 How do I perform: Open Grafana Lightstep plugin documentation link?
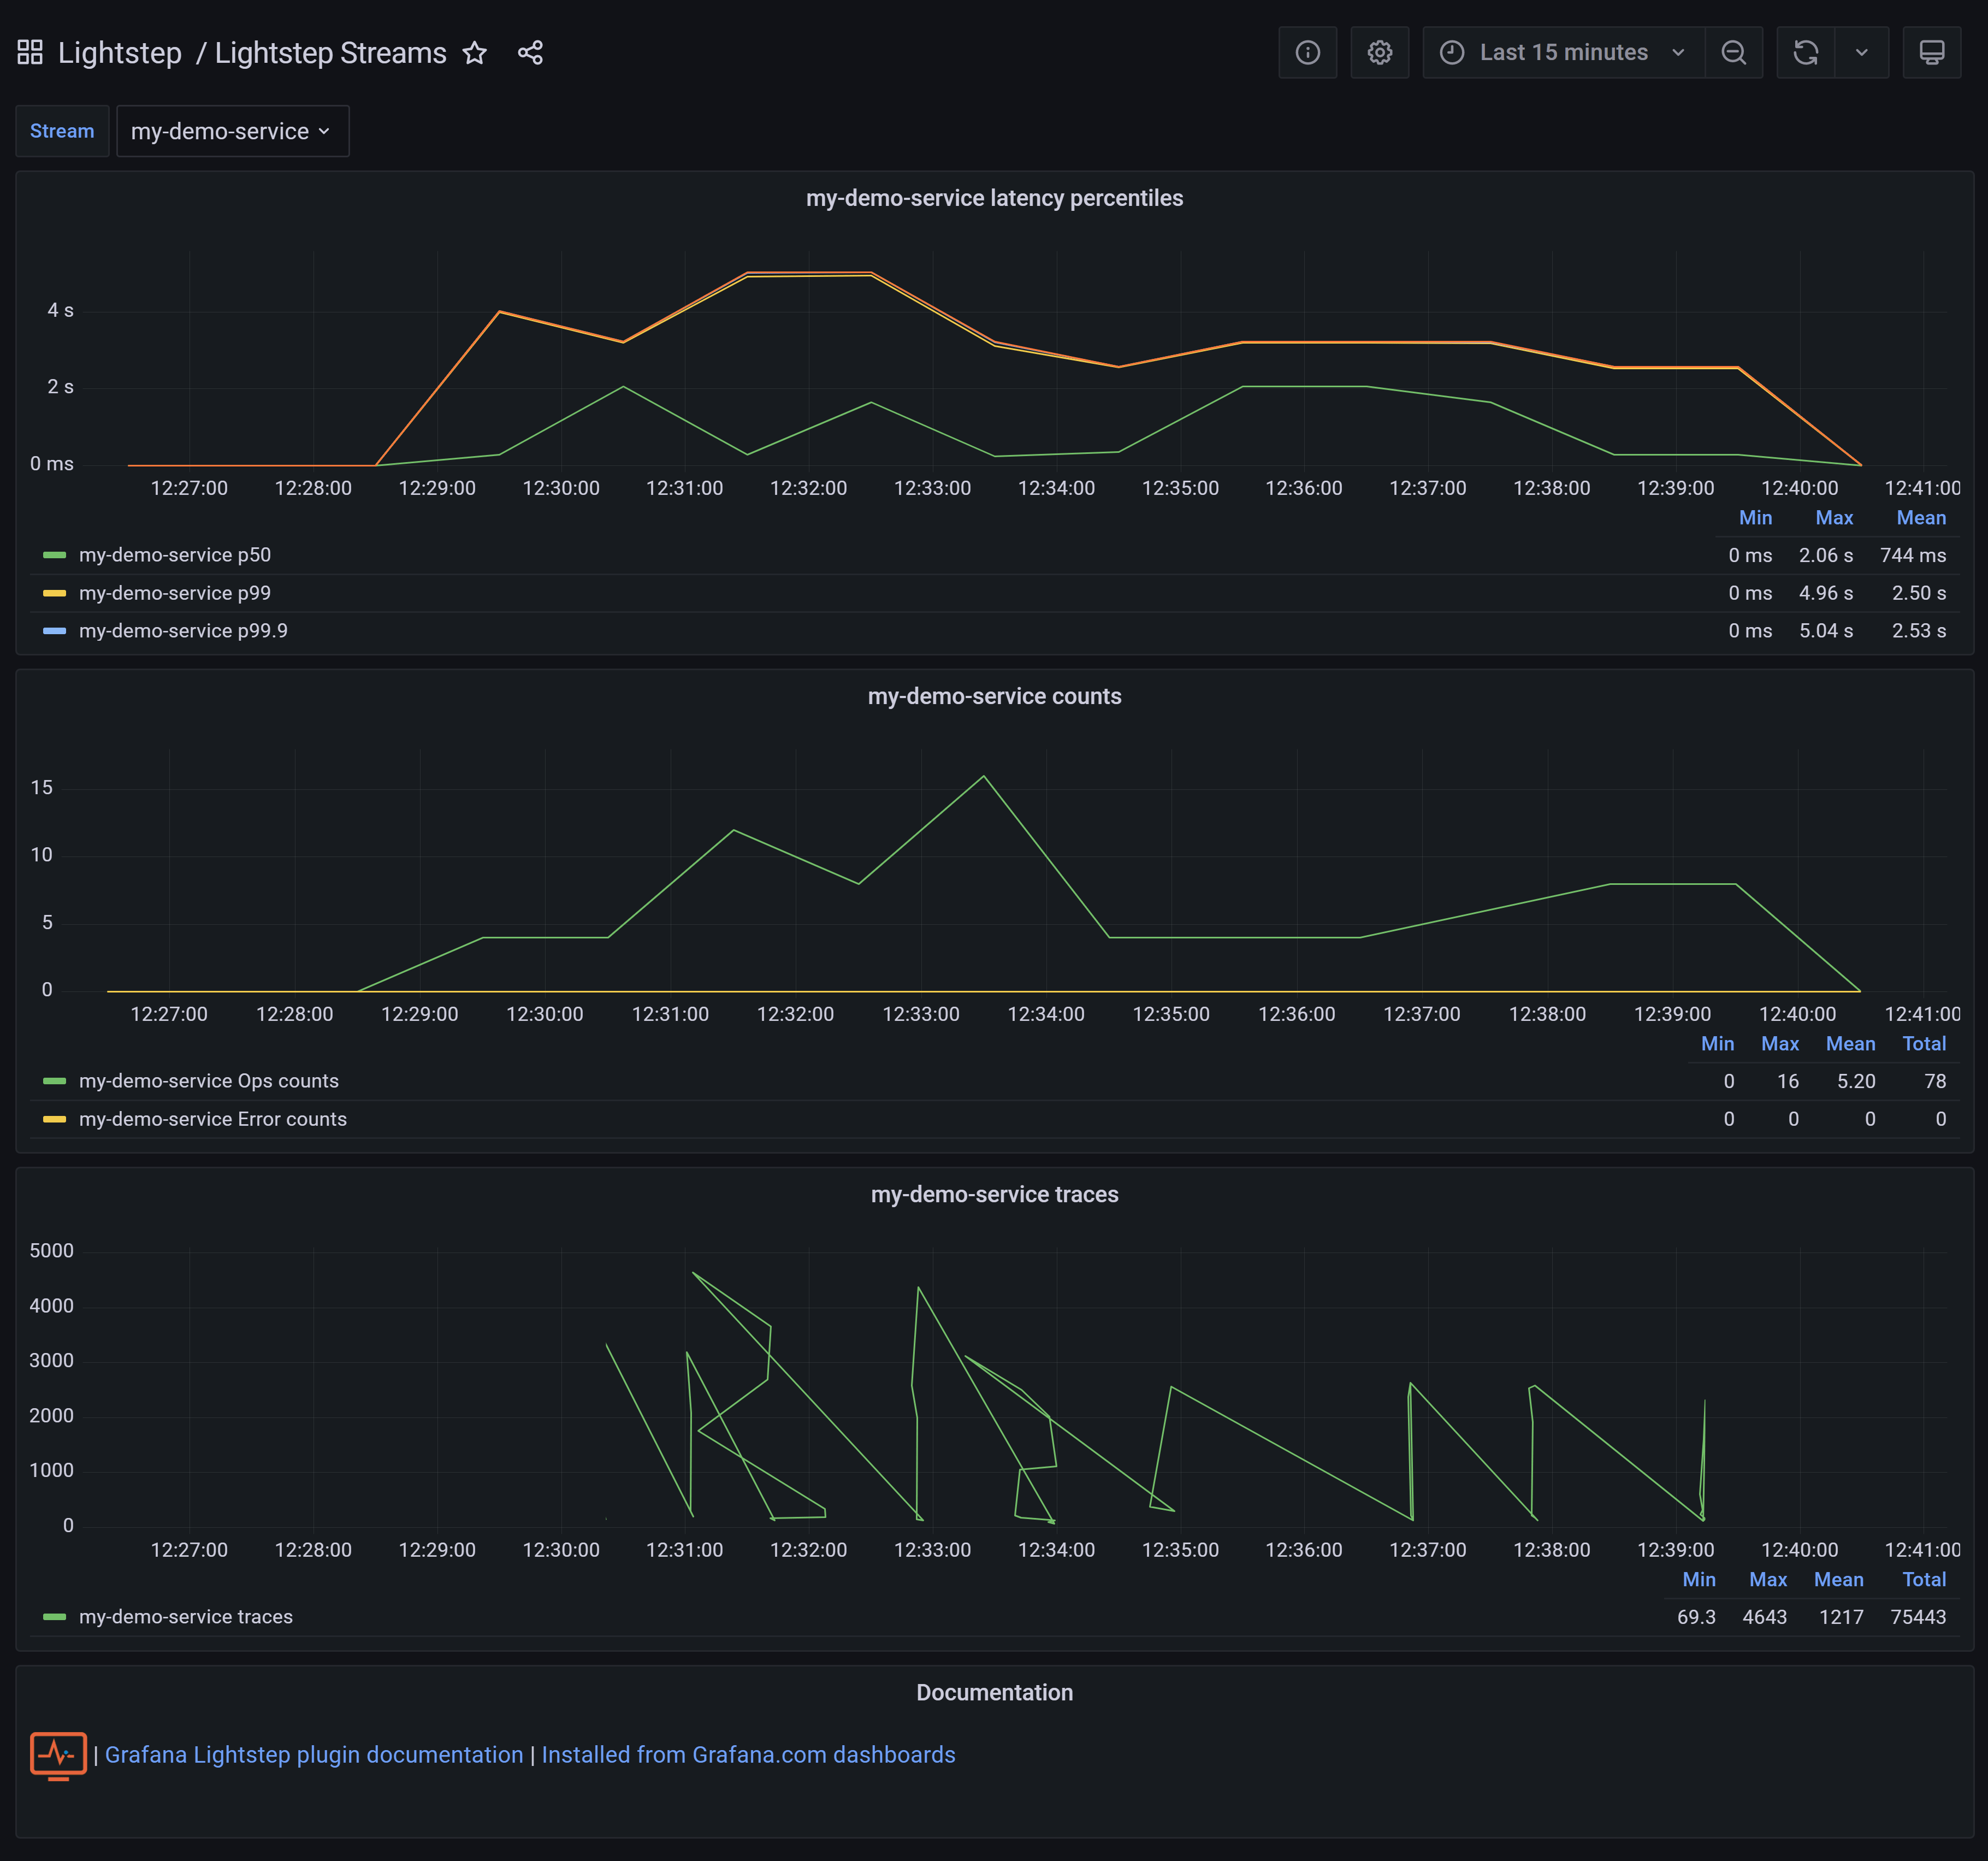tap(313, 1755)
